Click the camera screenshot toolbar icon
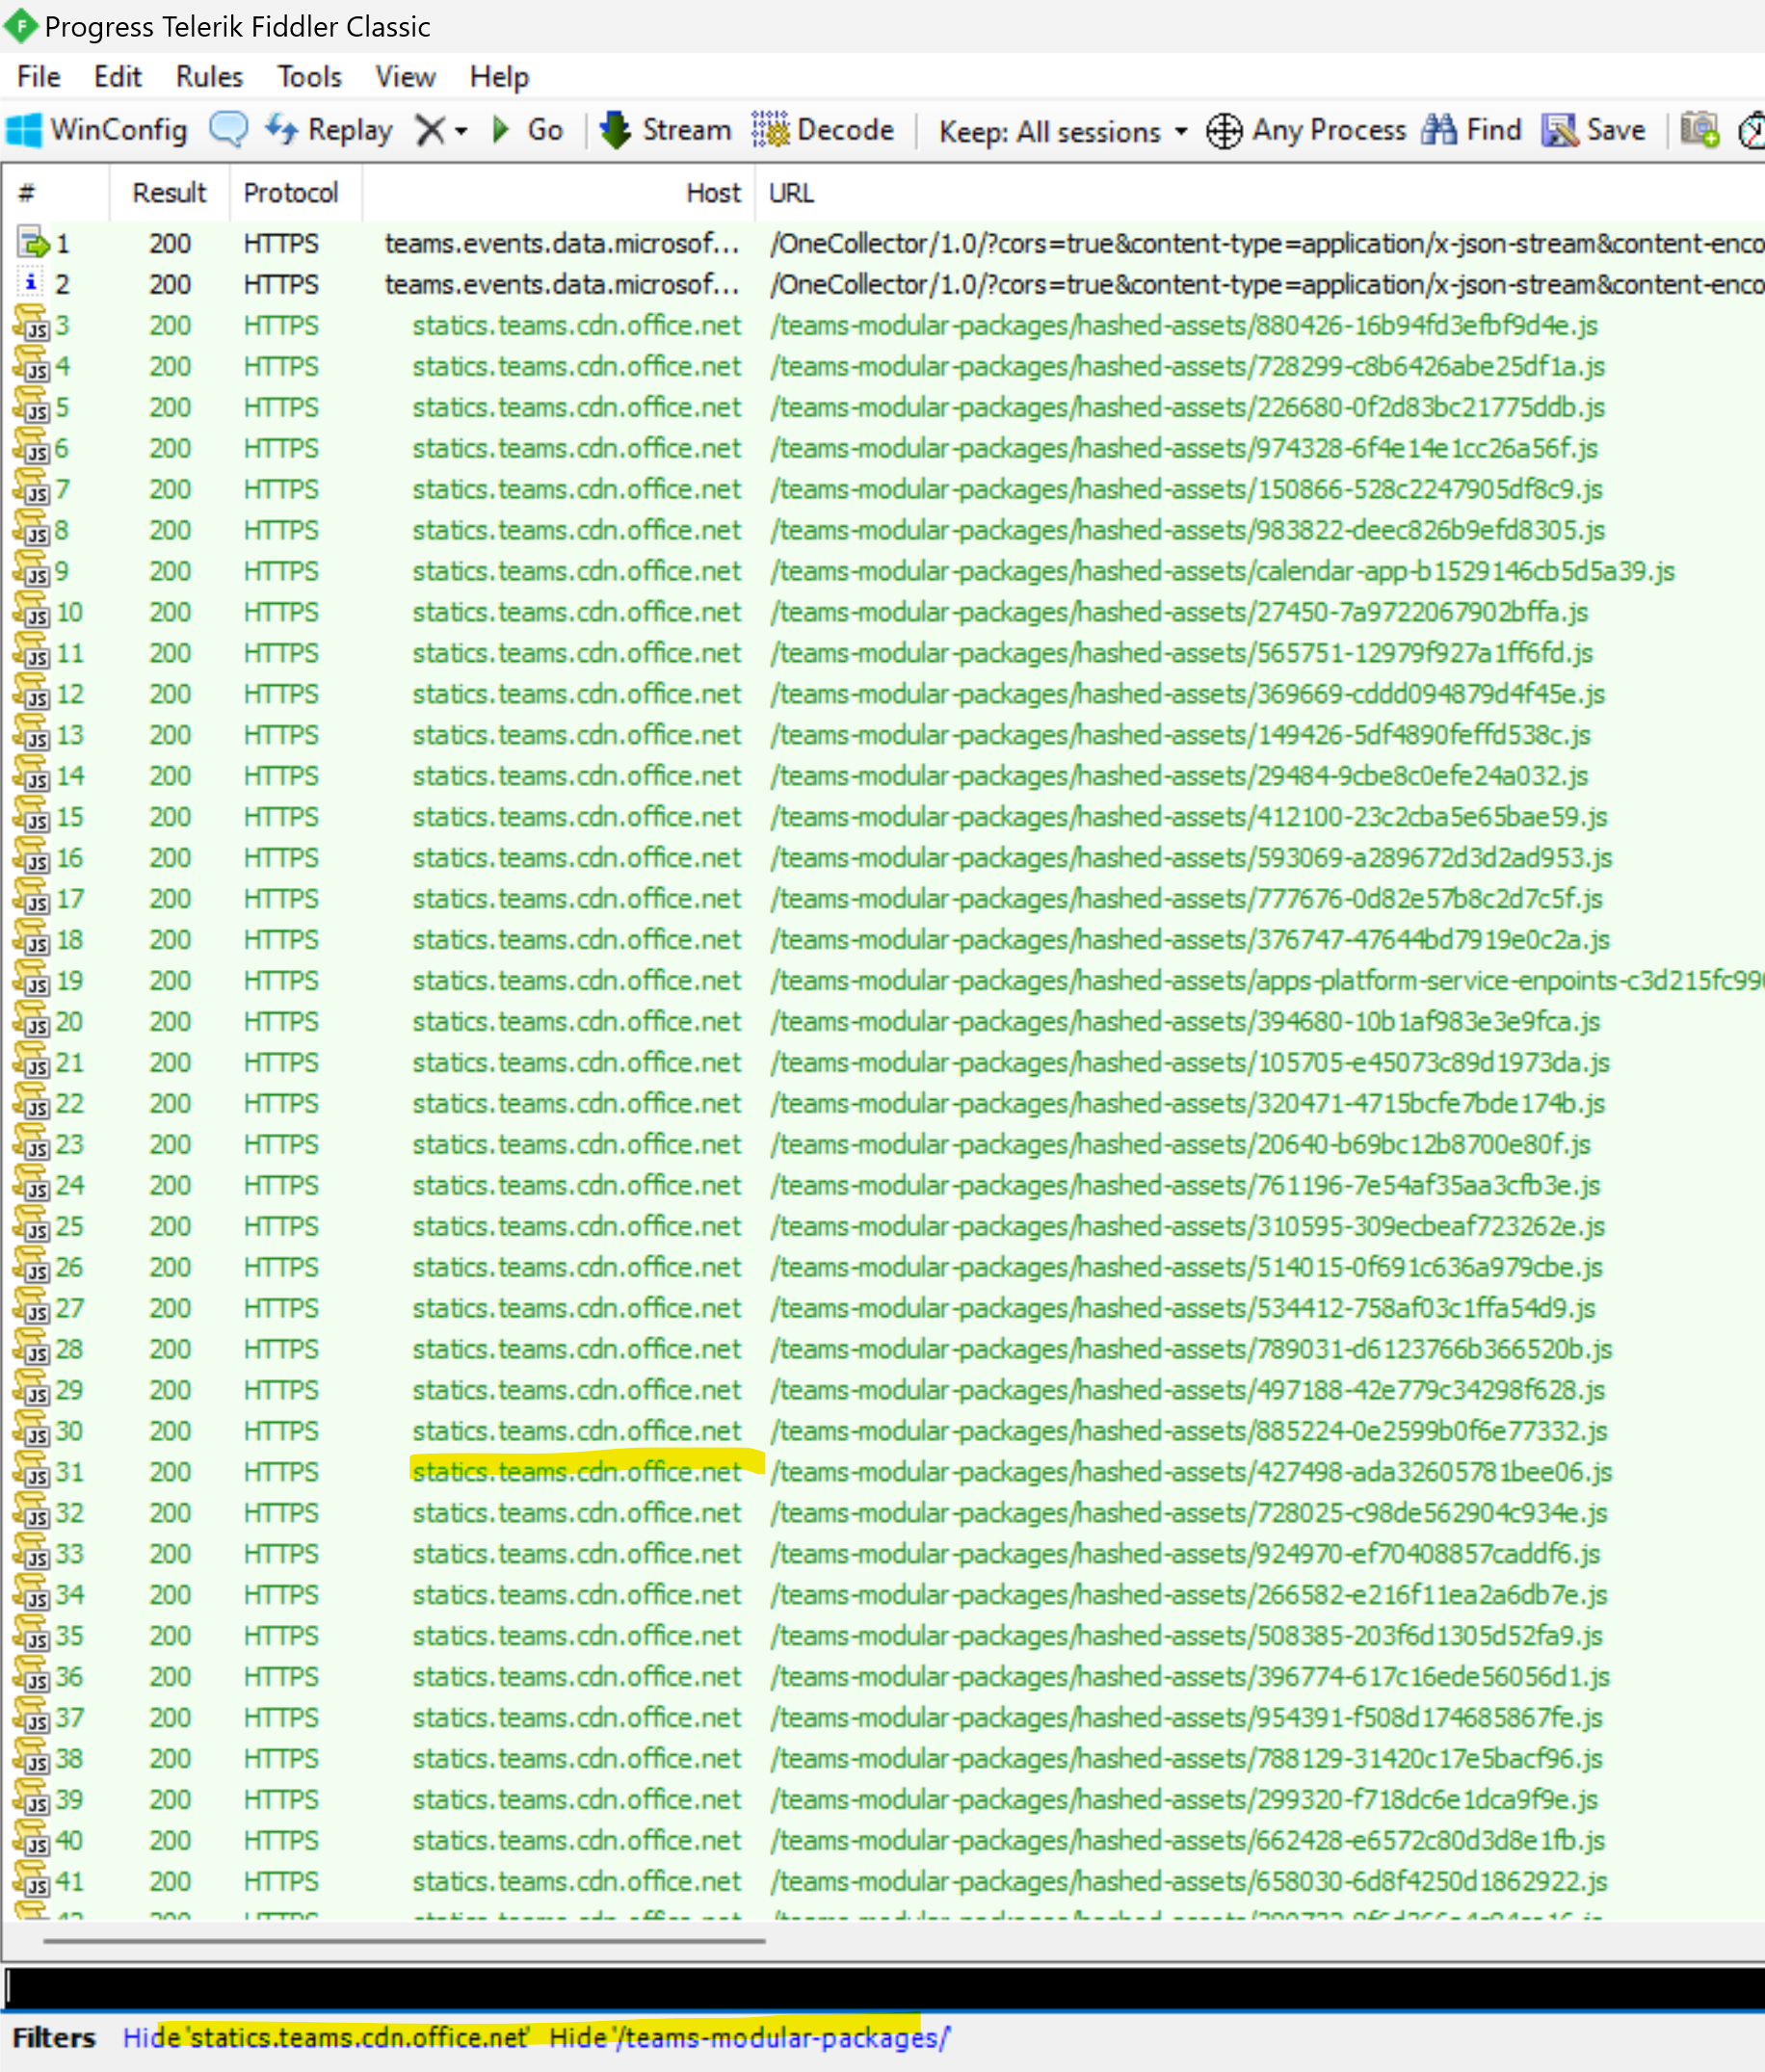This screenshot has width=1765, height=2072. 1699,130
